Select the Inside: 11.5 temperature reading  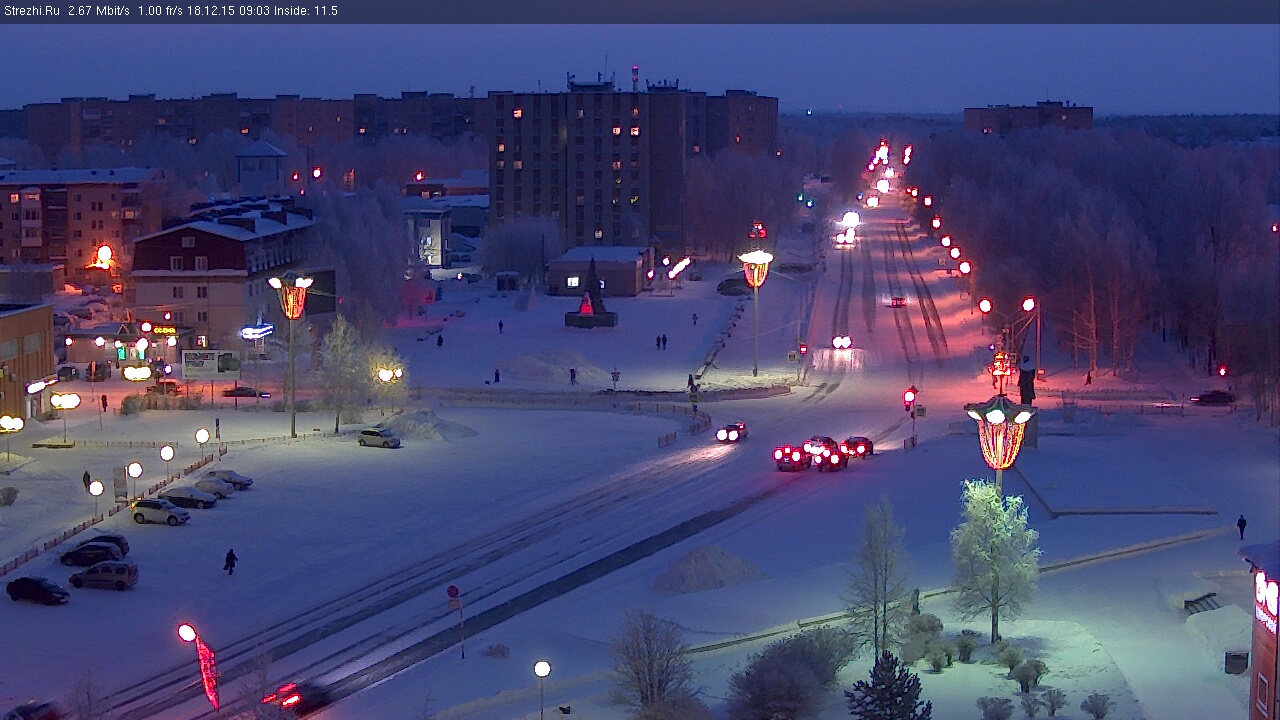[306, 11]
